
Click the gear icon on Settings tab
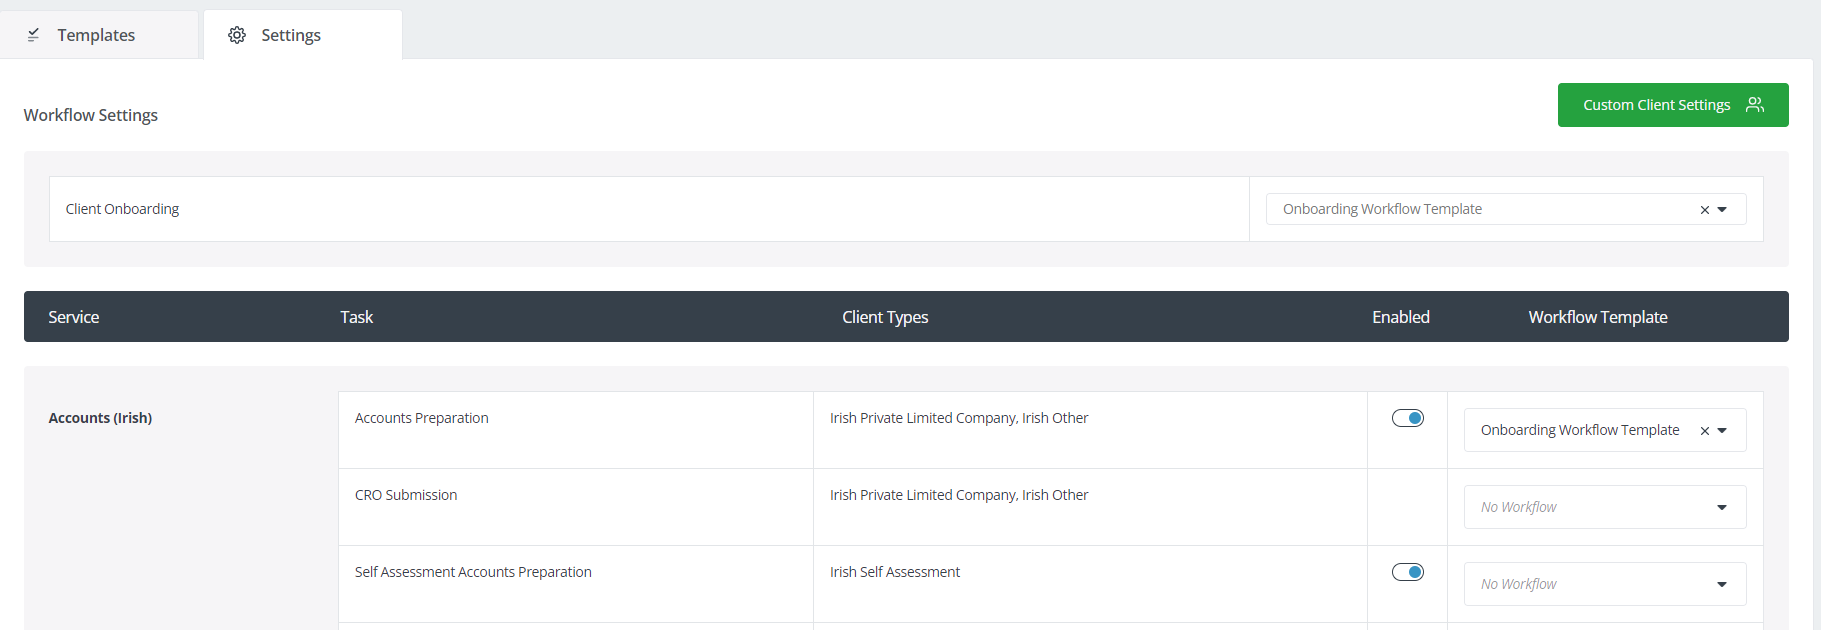(x=237, y=35)
